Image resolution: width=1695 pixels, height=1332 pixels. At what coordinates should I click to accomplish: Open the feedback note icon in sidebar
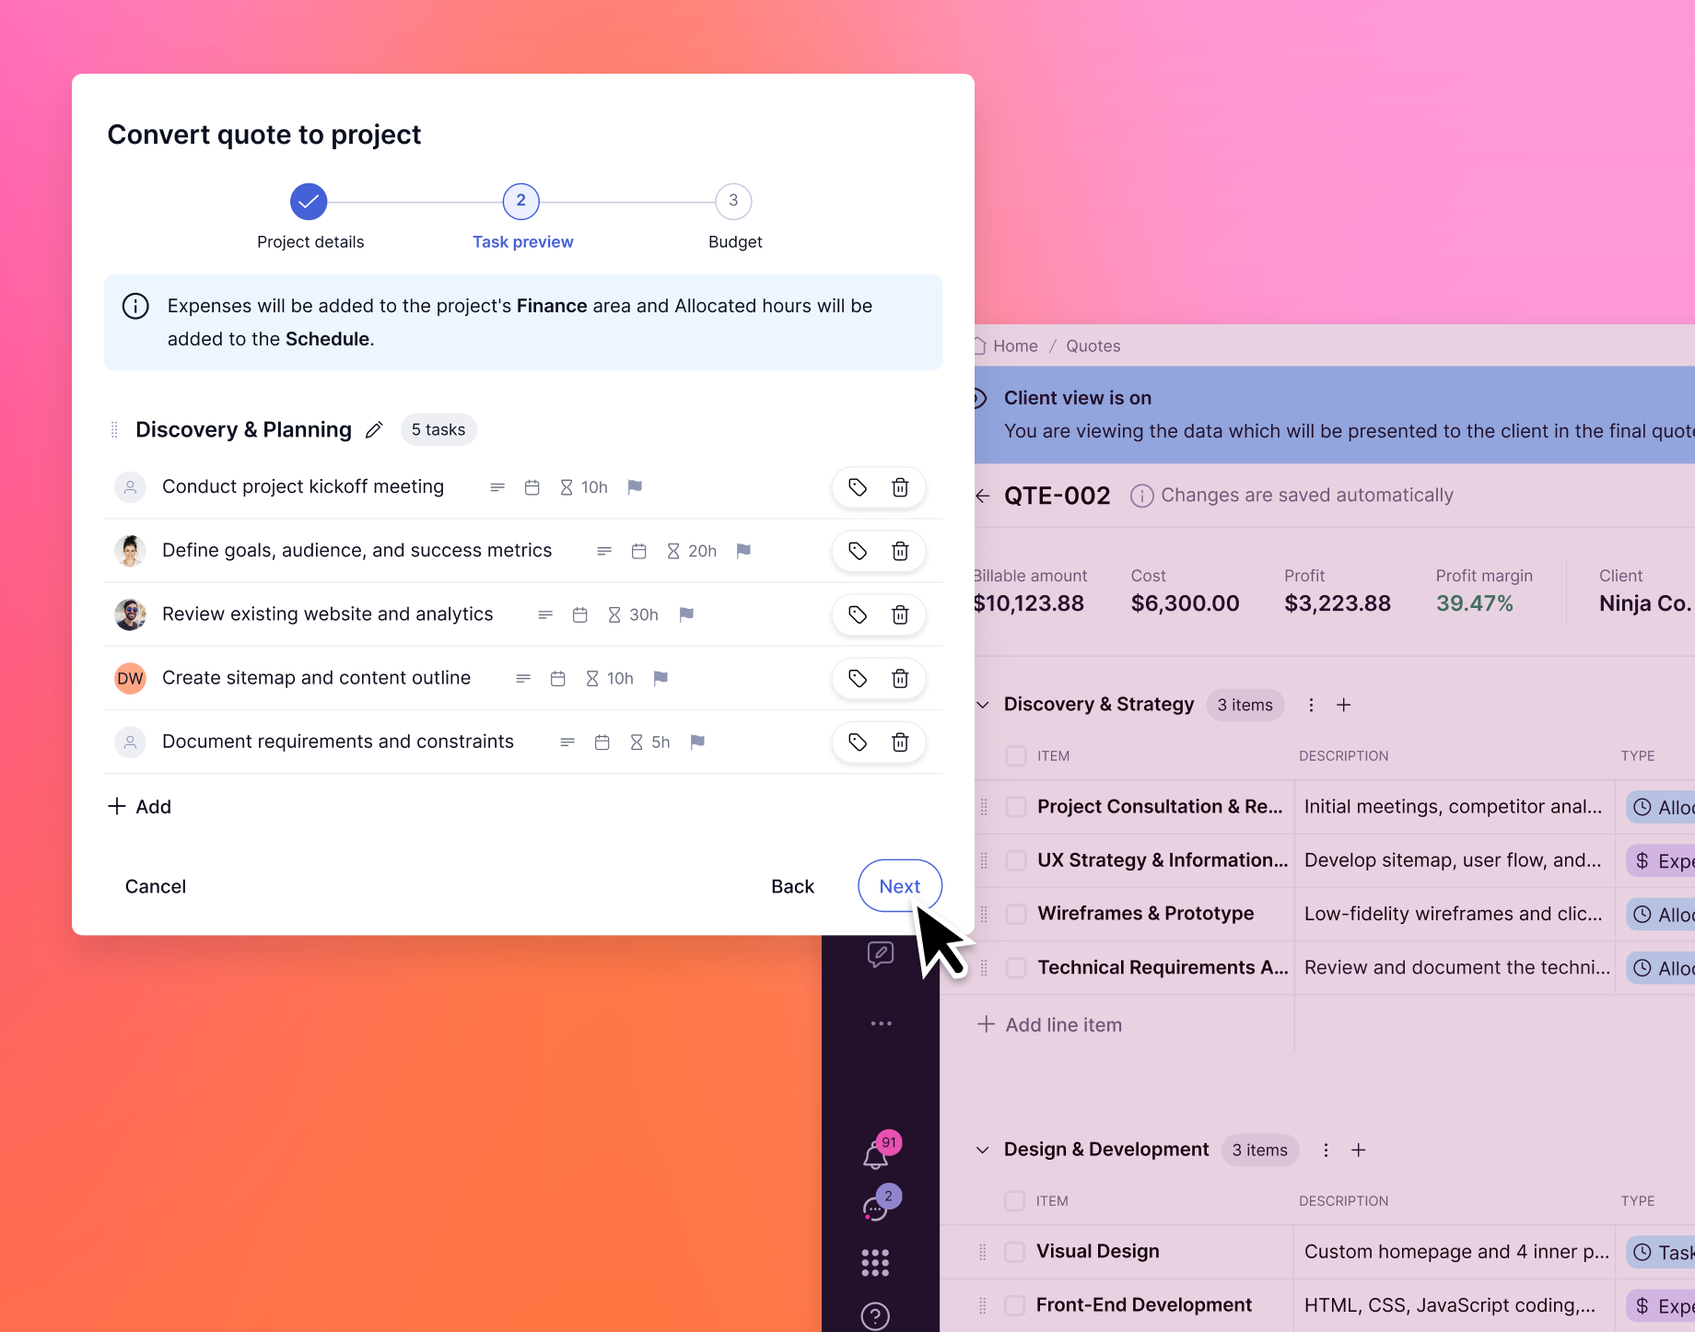pos(880,954)
